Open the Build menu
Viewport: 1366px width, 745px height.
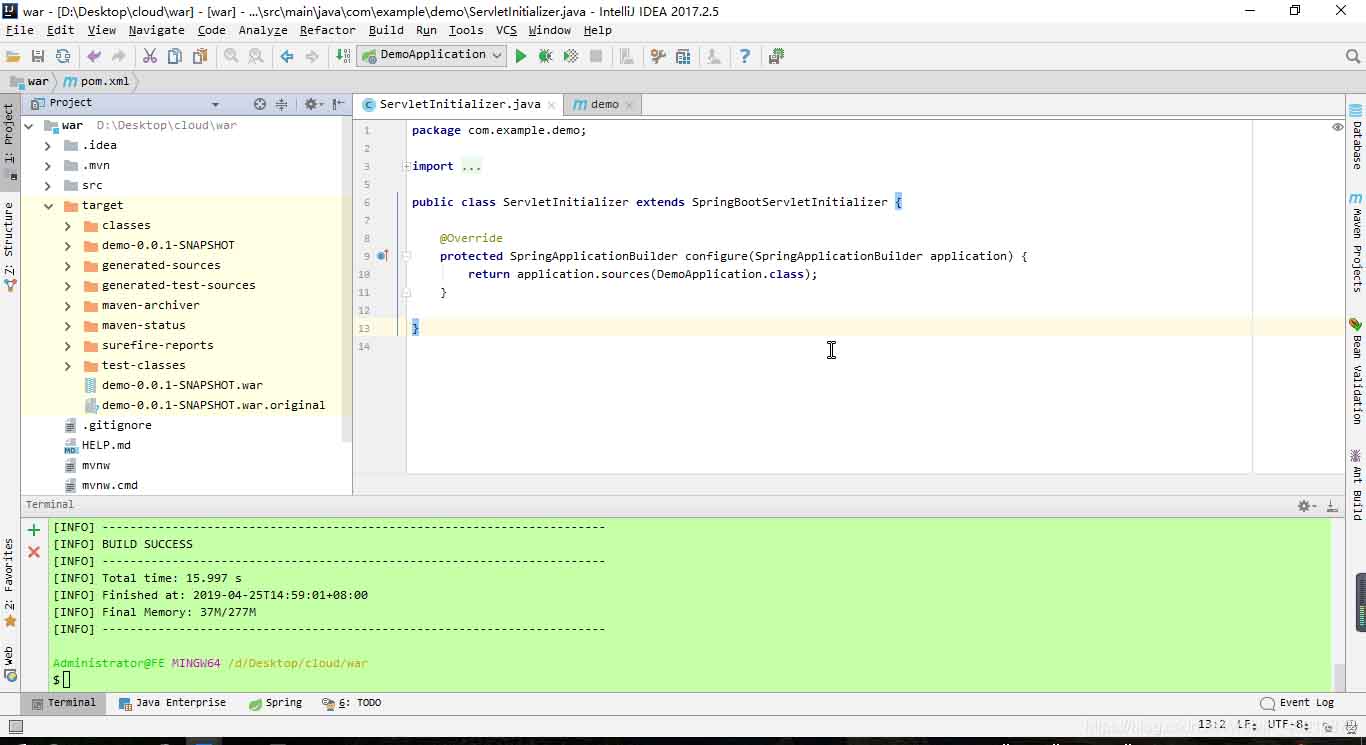(x=386, y=30)
